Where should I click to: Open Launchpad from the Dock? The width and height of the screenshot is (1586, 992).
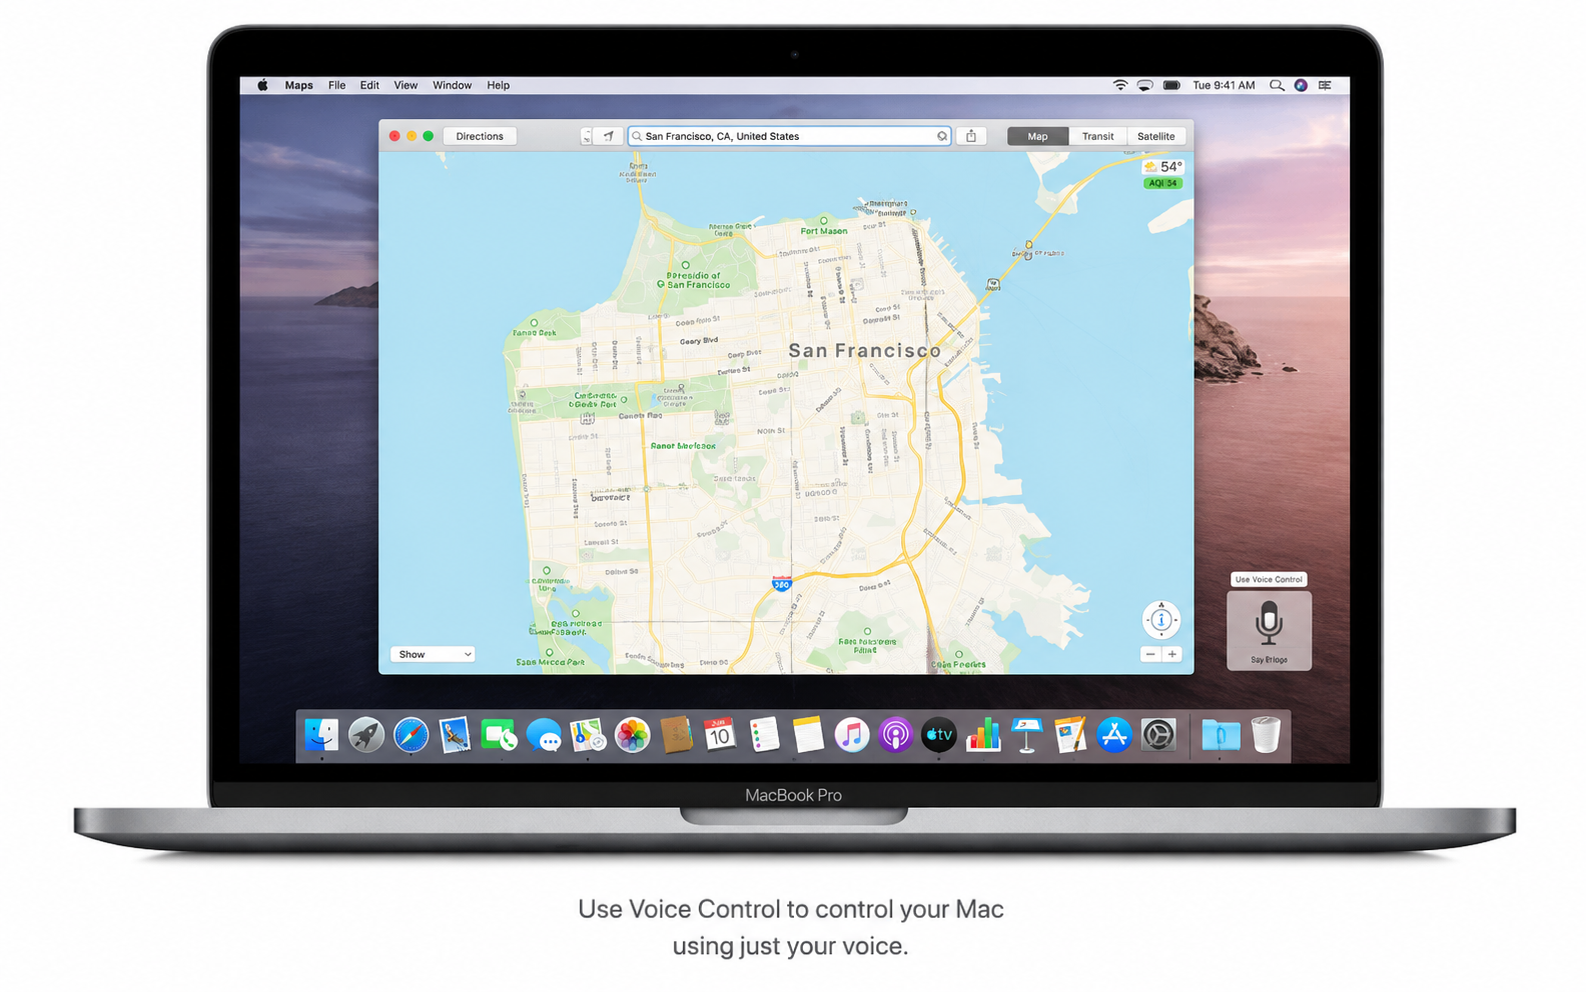(366, 735)
